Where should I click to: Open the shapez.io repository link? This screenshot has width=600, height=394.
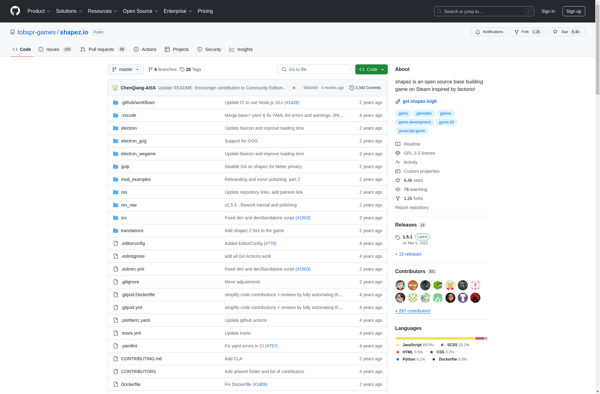[x=74, y=32]
